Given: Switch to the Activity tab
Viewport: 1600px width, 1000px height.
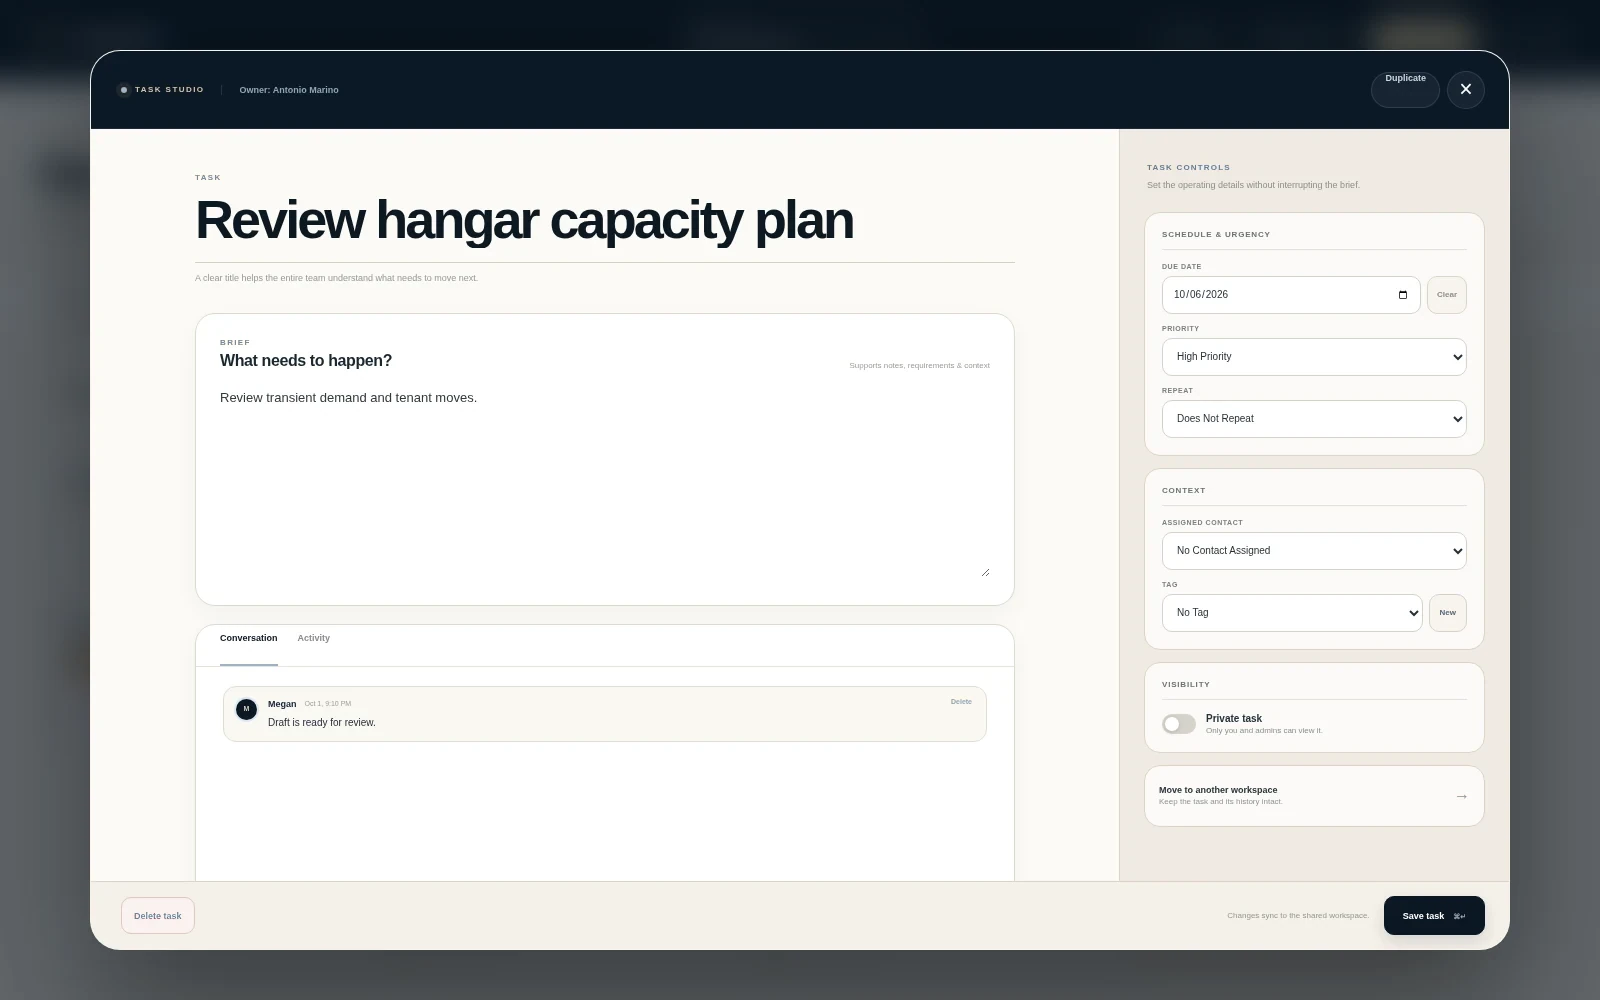Looking at the screenshot, I should [x=313, y=638].
